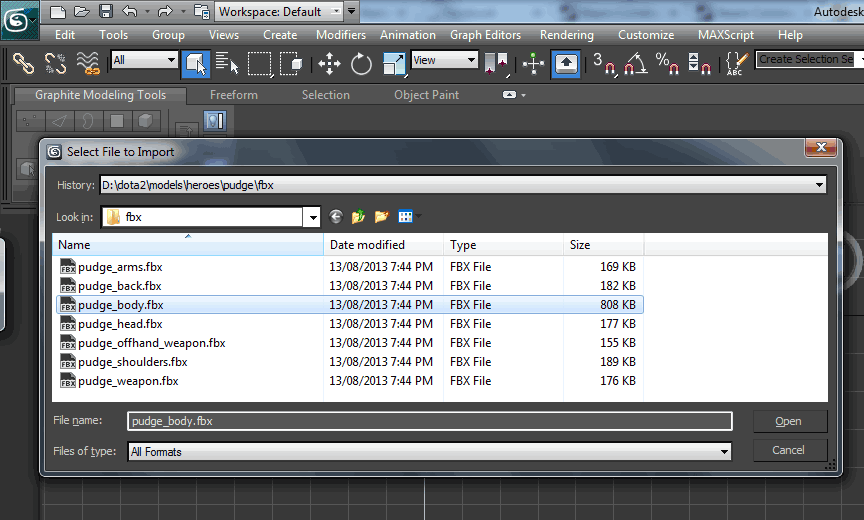This screenshot has width=864, height=520.
Task: Toggle the Spinner Snap button
Action: coord(699,64)
